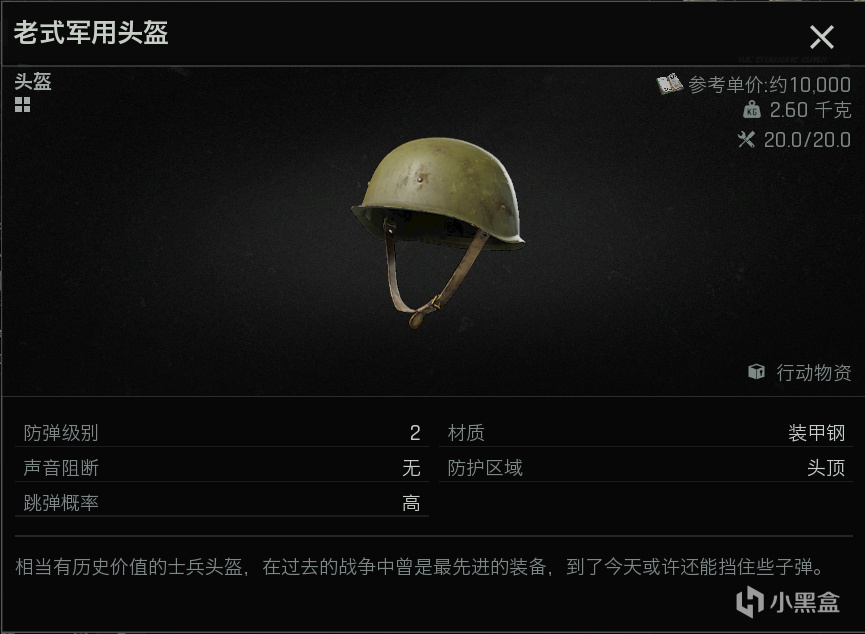Click the helmet 3D preview image
The image size is (865, 634).
pyautogui.click(x=438, y=232)
